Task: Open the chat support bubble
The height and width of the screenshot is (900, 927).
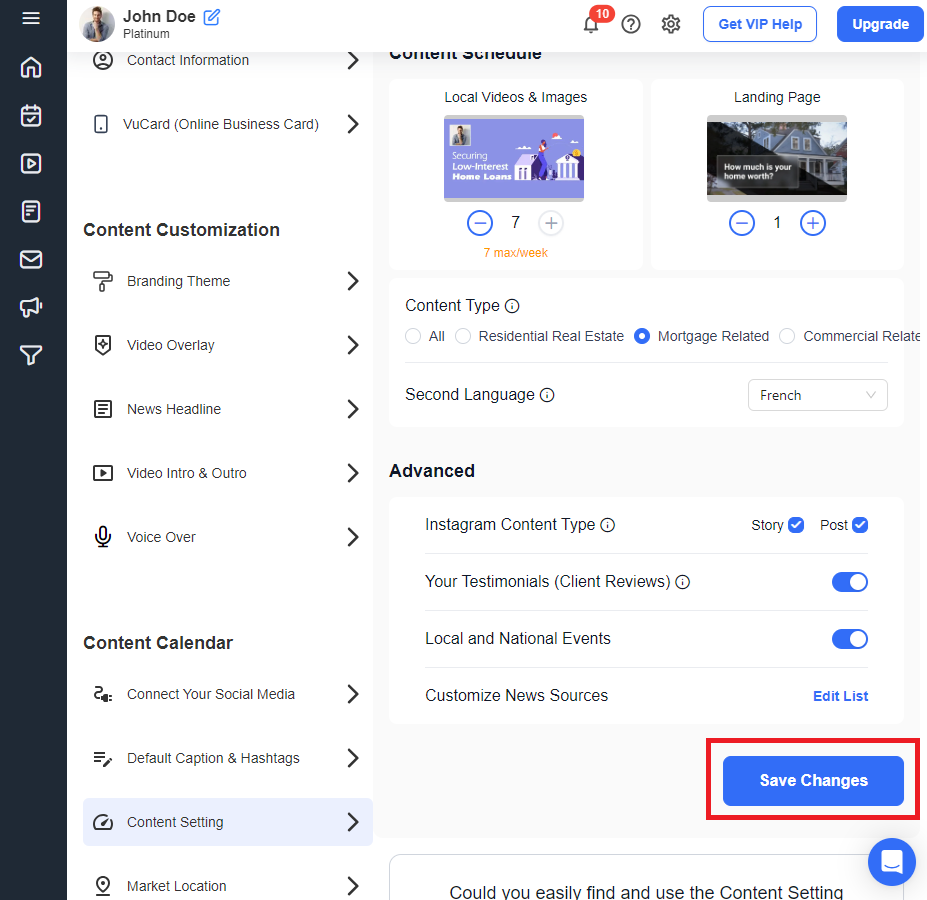Action: [891, 861]
